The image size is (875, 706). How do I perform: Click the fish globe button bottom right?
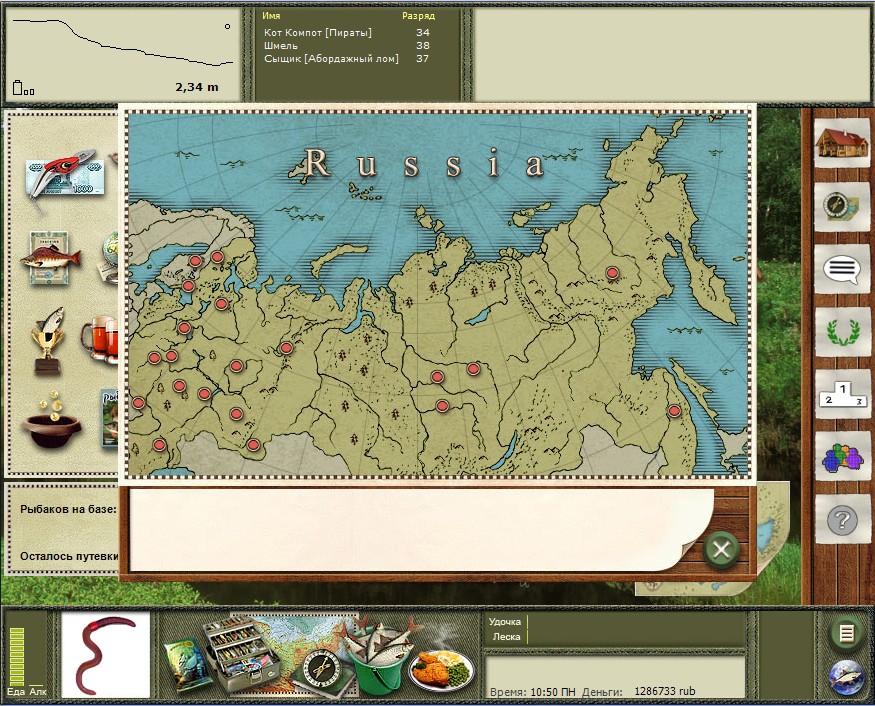point(846,678)
